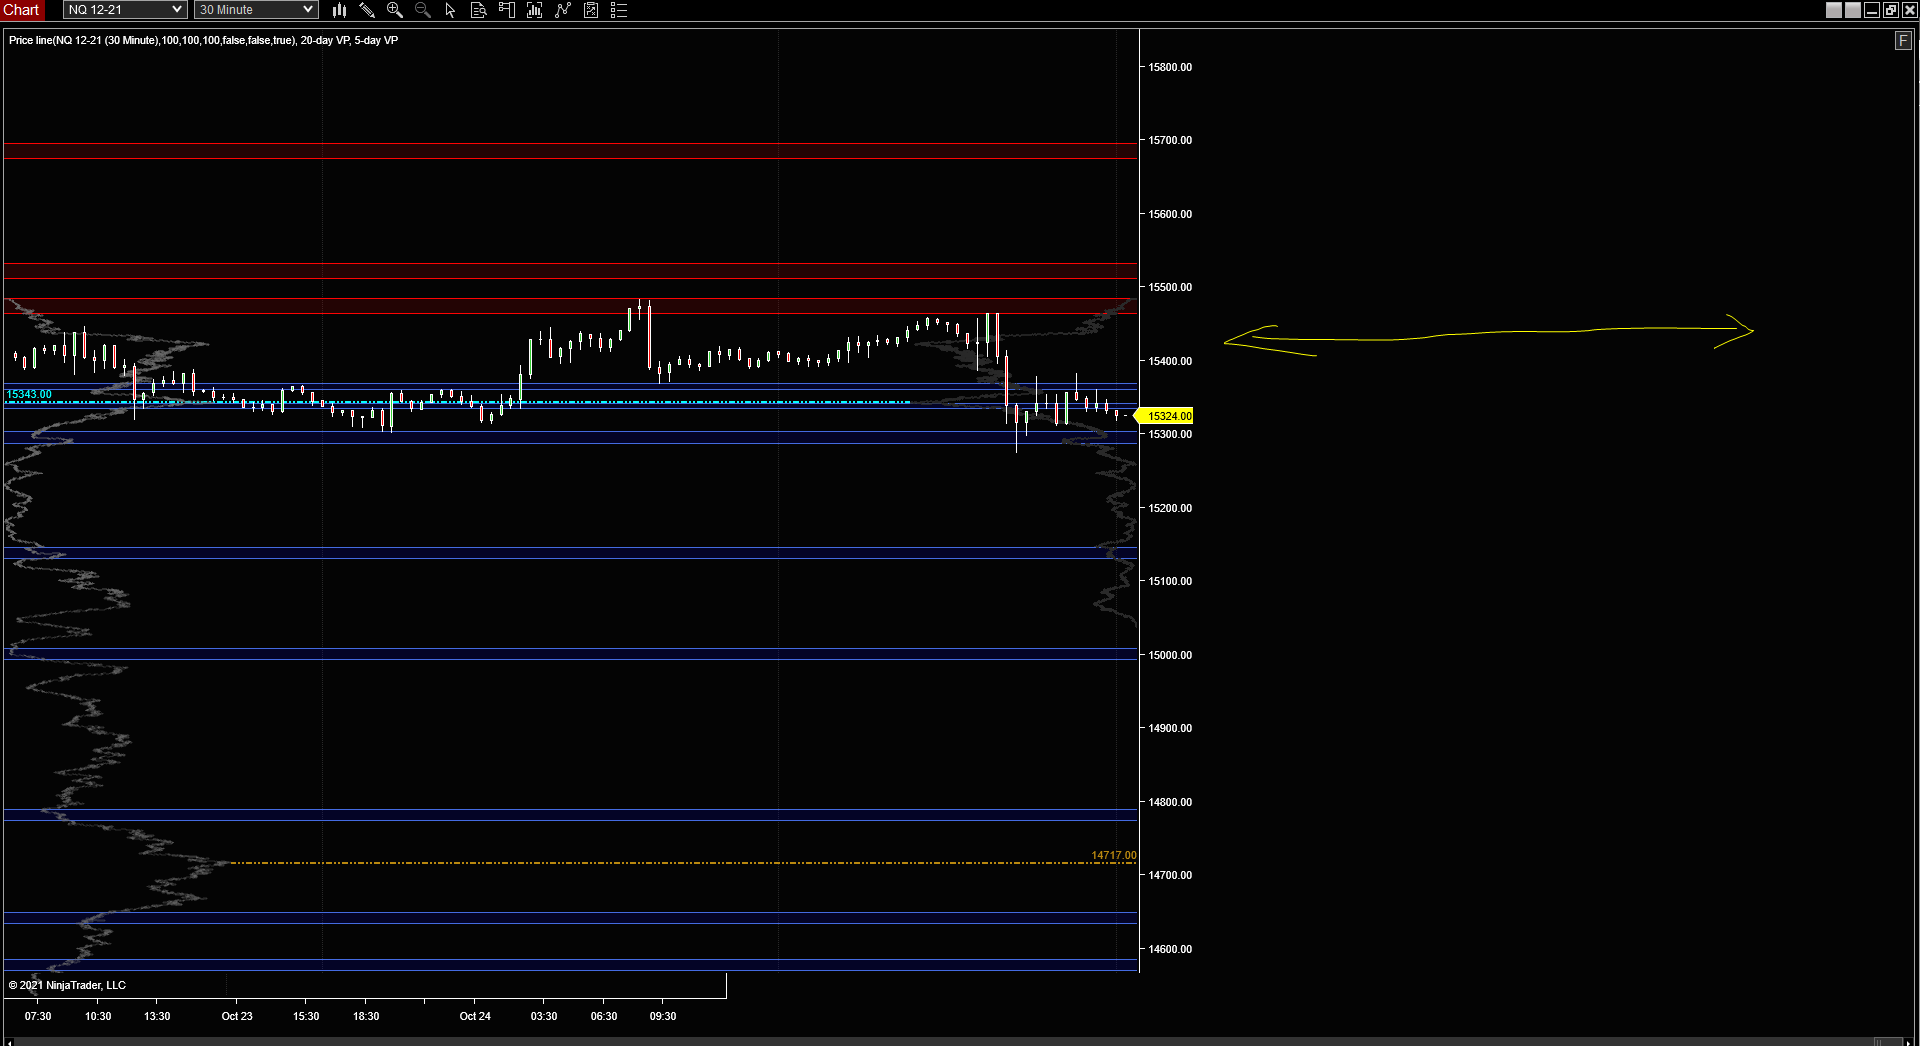Open the Data Series settings
1920x1046 pixels.
(x=535, y=10)
